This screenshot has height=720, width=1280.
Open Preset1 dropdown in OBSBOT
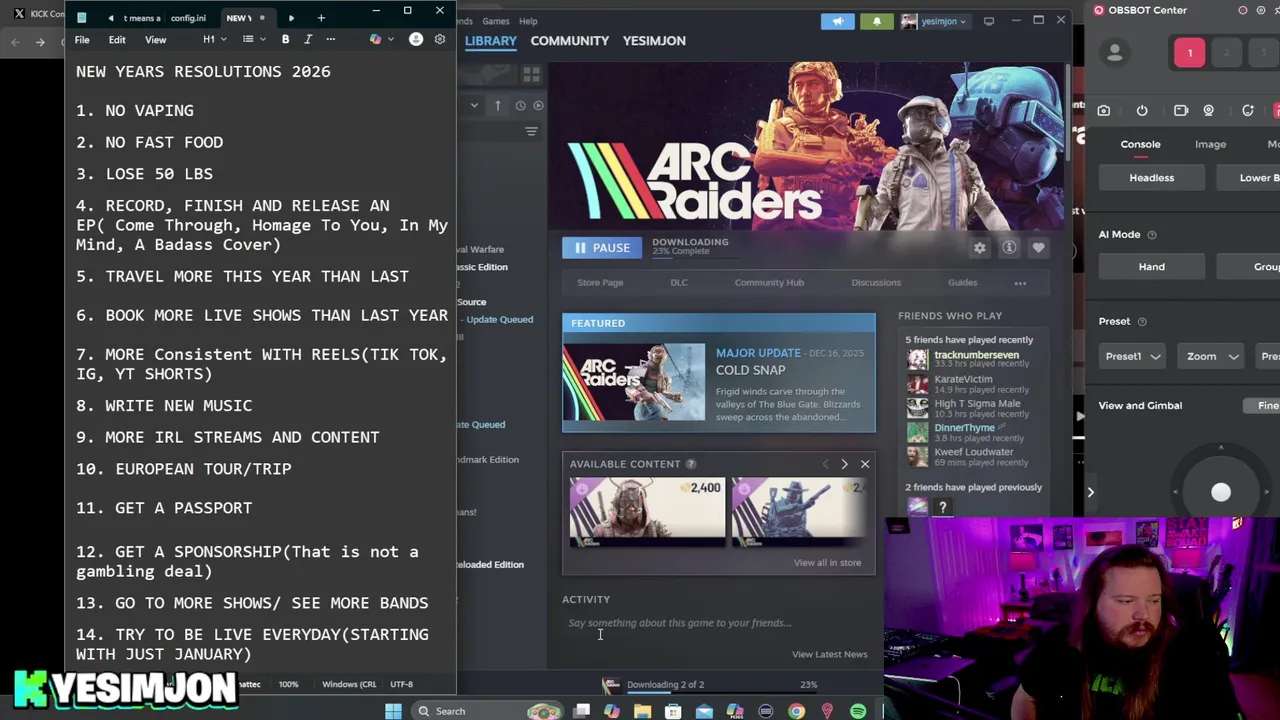(x=1133, y=357)
